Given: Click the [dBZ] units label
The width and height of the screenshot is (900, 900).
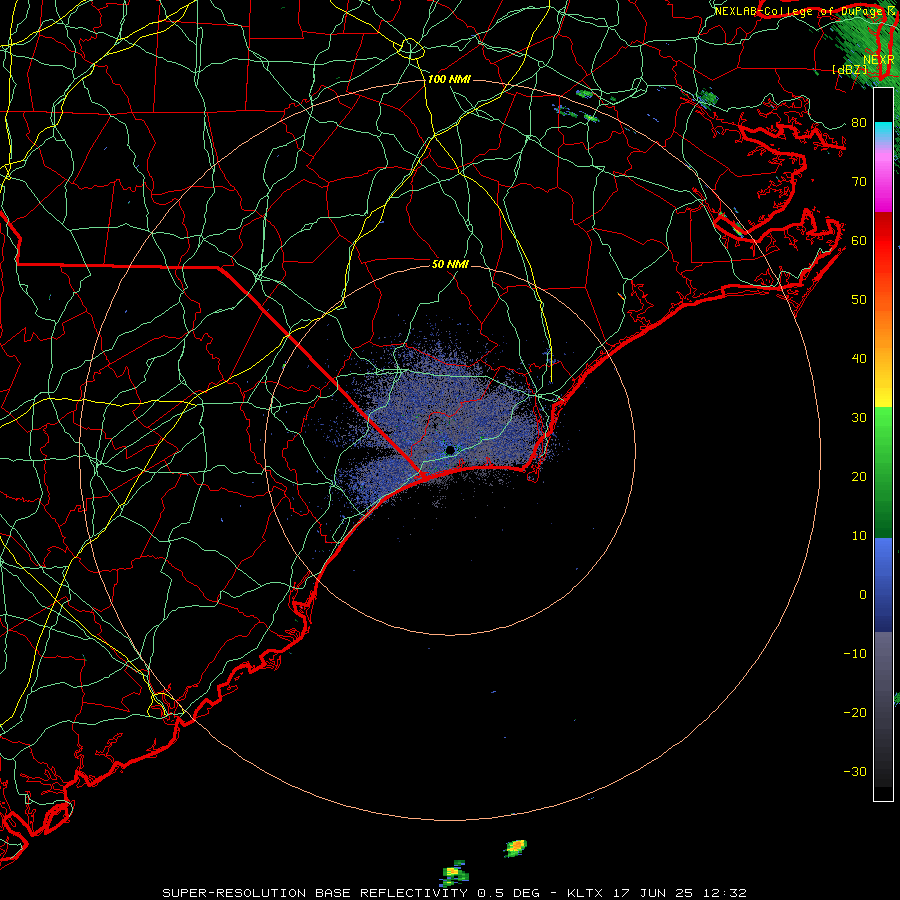Looking at the screenshot, I should pos(849,70).
